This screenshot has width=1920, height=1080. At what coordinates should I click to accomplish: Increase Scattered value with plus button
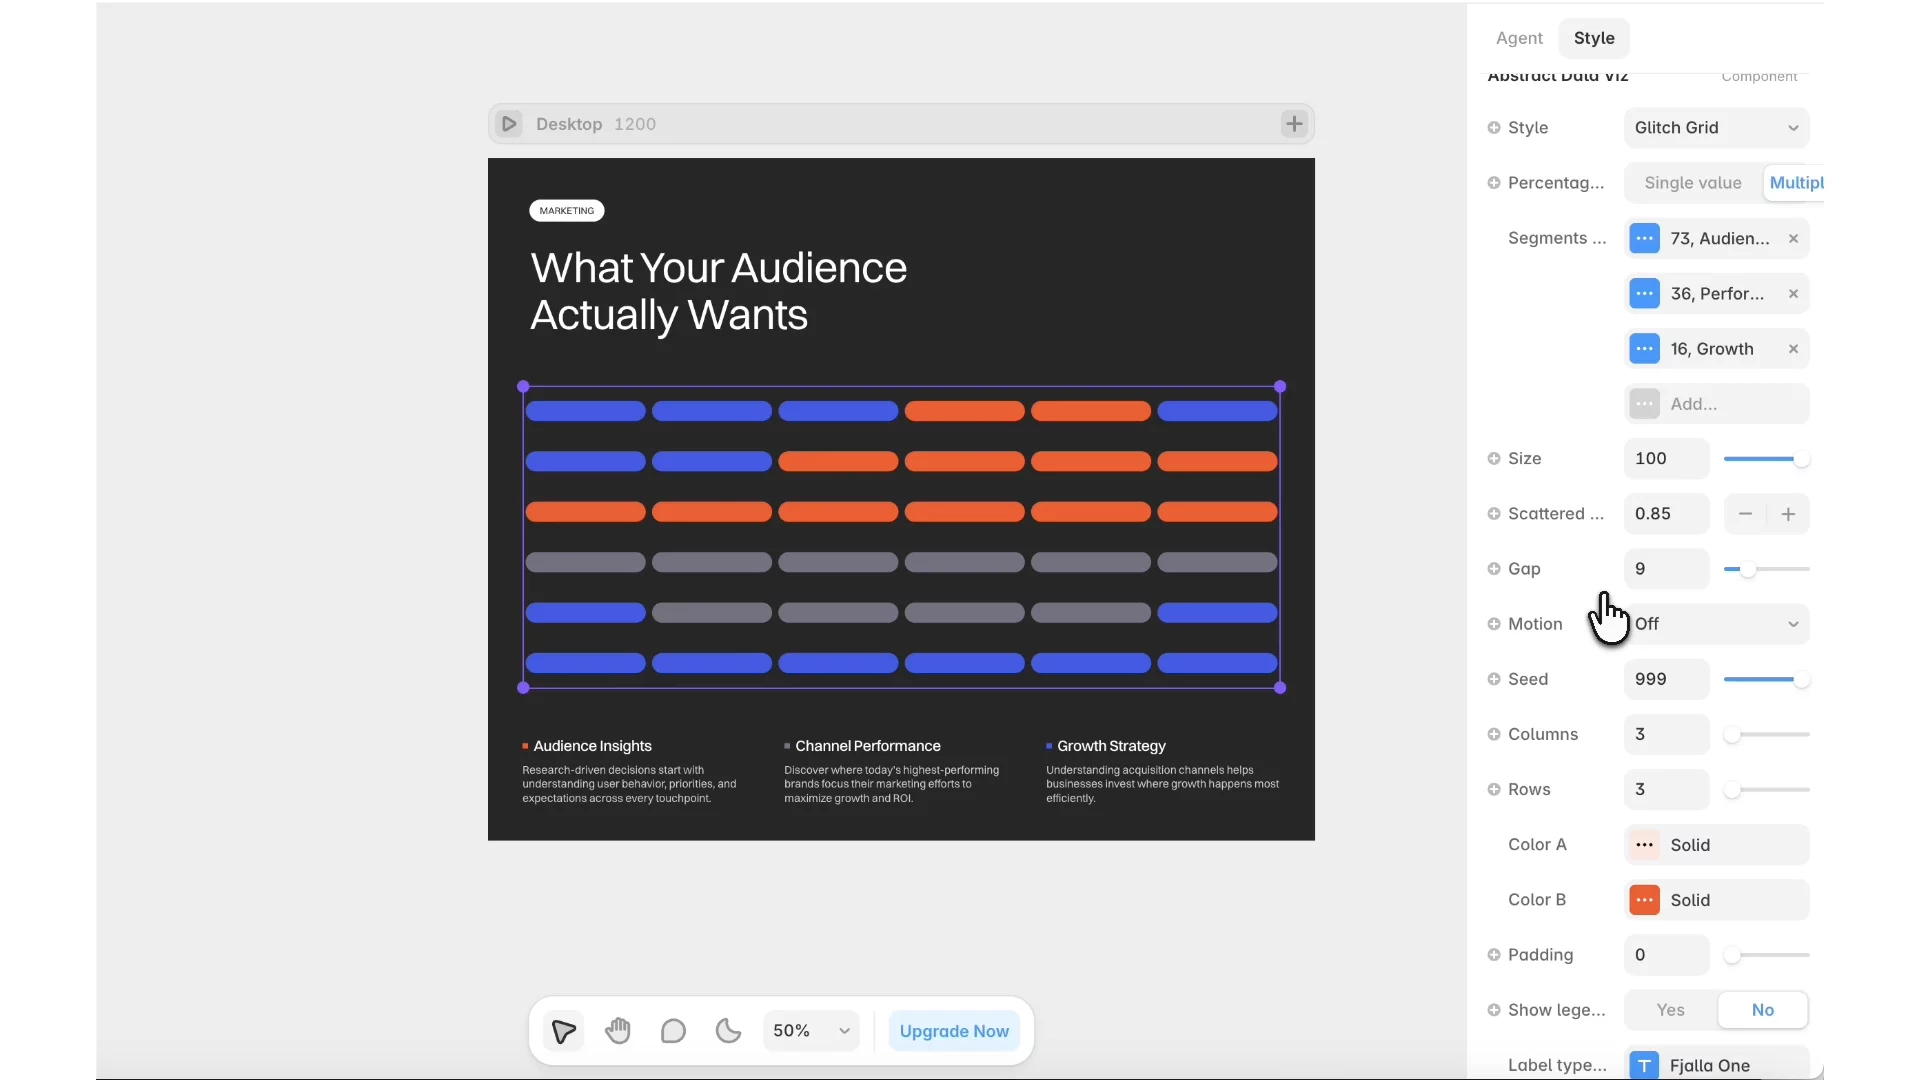coord(1788,514)
